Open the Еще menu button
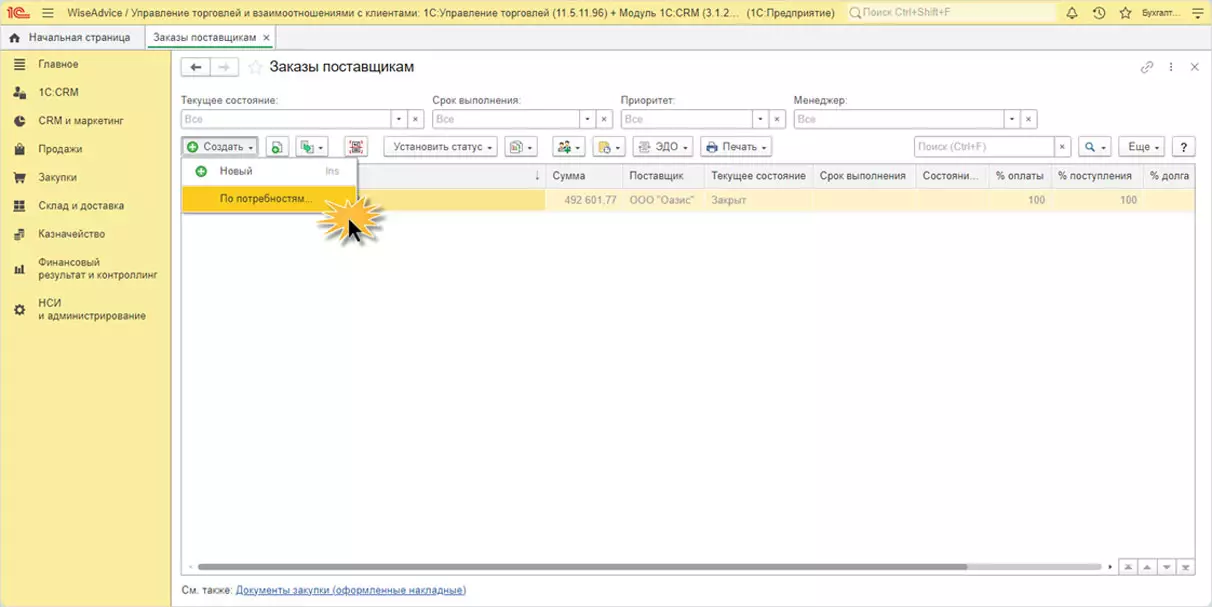Screen dimensions: 1212x607 1142,147
